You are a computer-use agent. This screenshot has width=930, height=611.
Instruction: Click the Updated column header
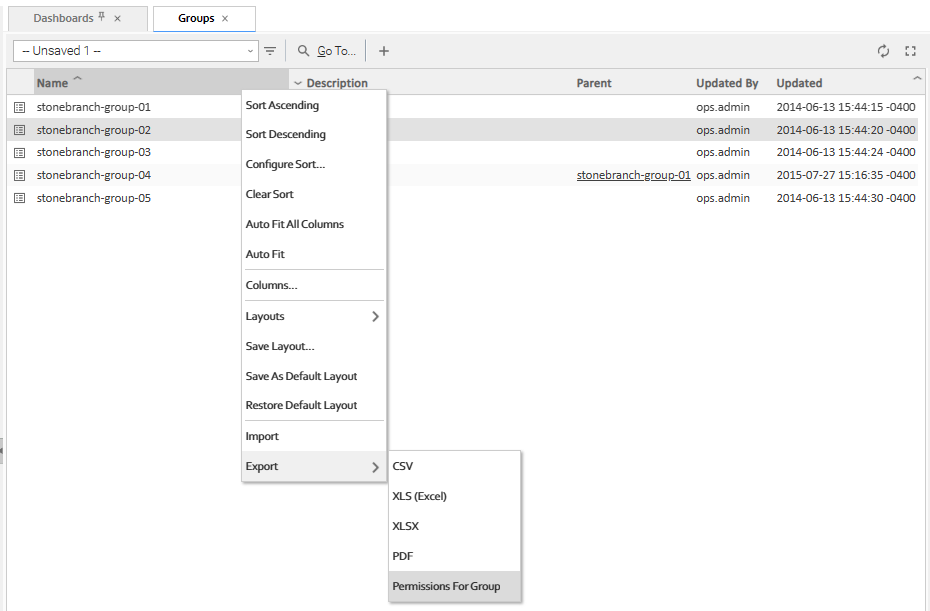point(799,83)
